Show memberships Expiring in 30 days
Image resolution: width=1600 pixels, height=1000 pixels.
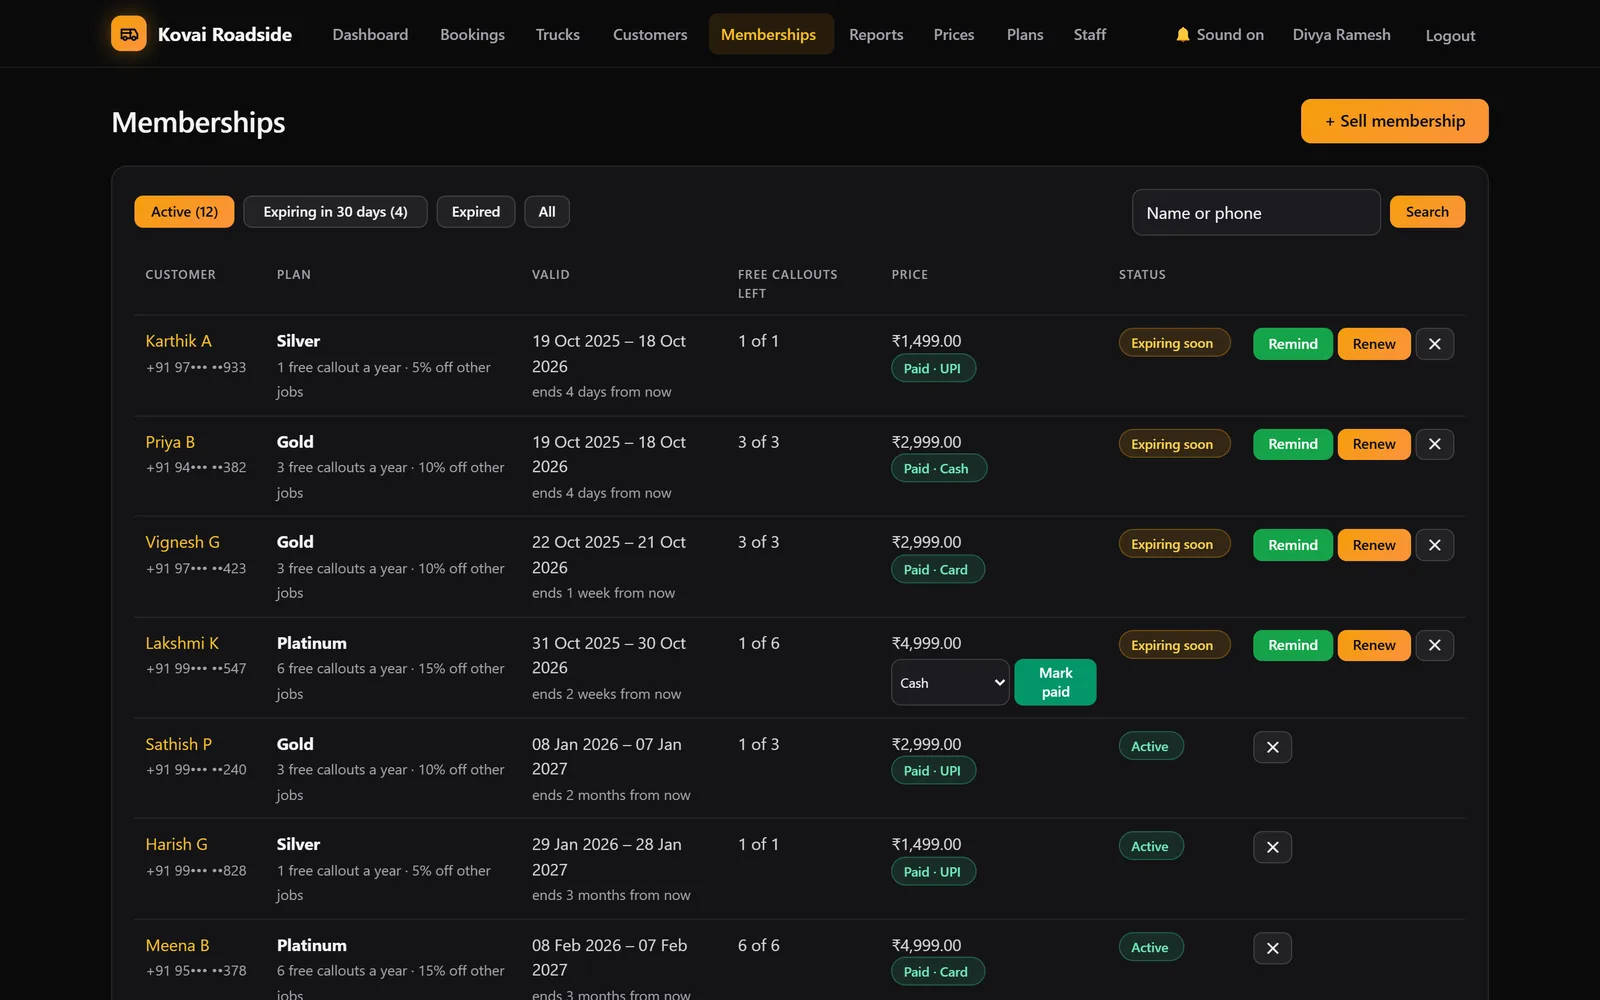pyautogui.click(x=335, y=212)
